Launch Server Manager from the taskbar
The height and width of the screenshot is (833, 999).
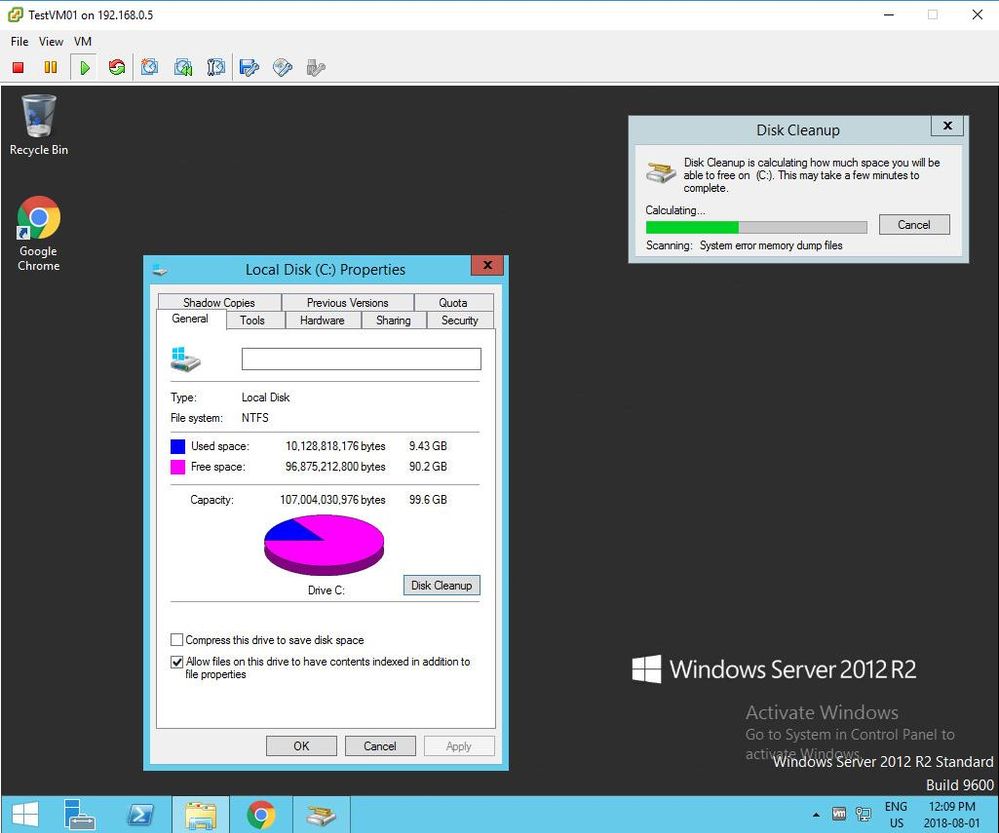pyautogui.click(x=79, y=815)
